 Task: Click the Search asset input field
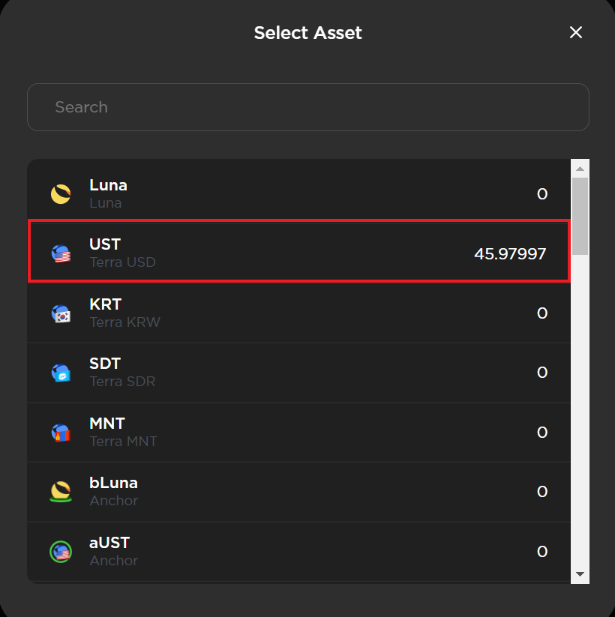[x=308, y=107]
